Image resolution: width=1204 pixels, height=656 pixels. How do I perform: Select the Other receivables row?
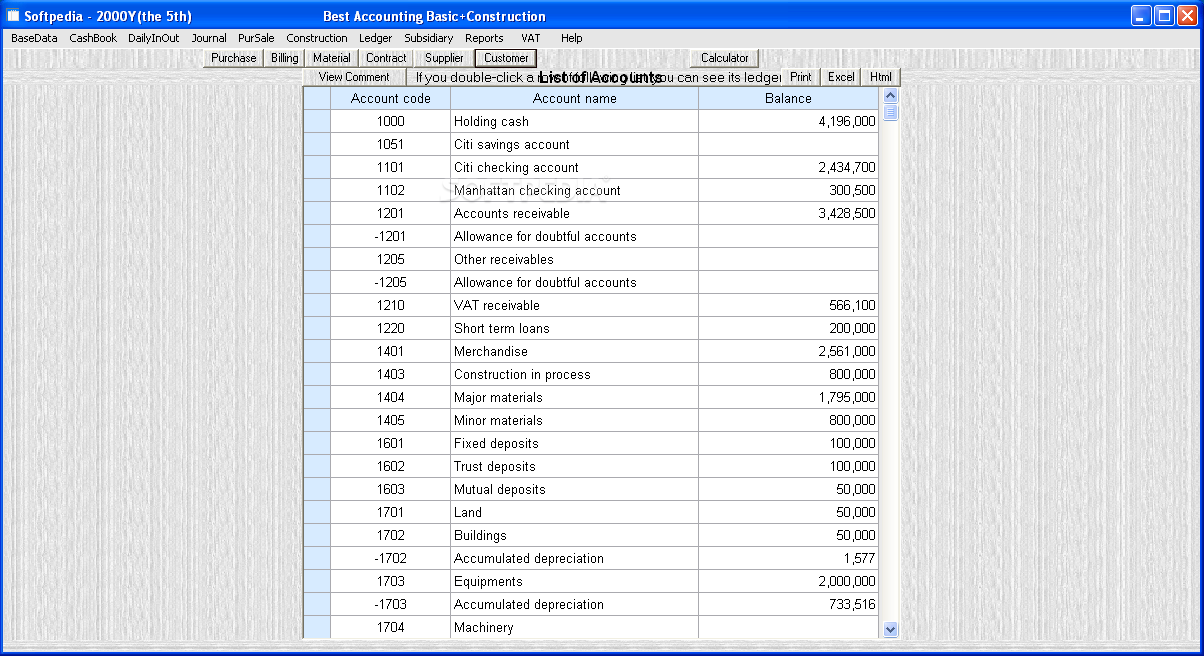591,260
